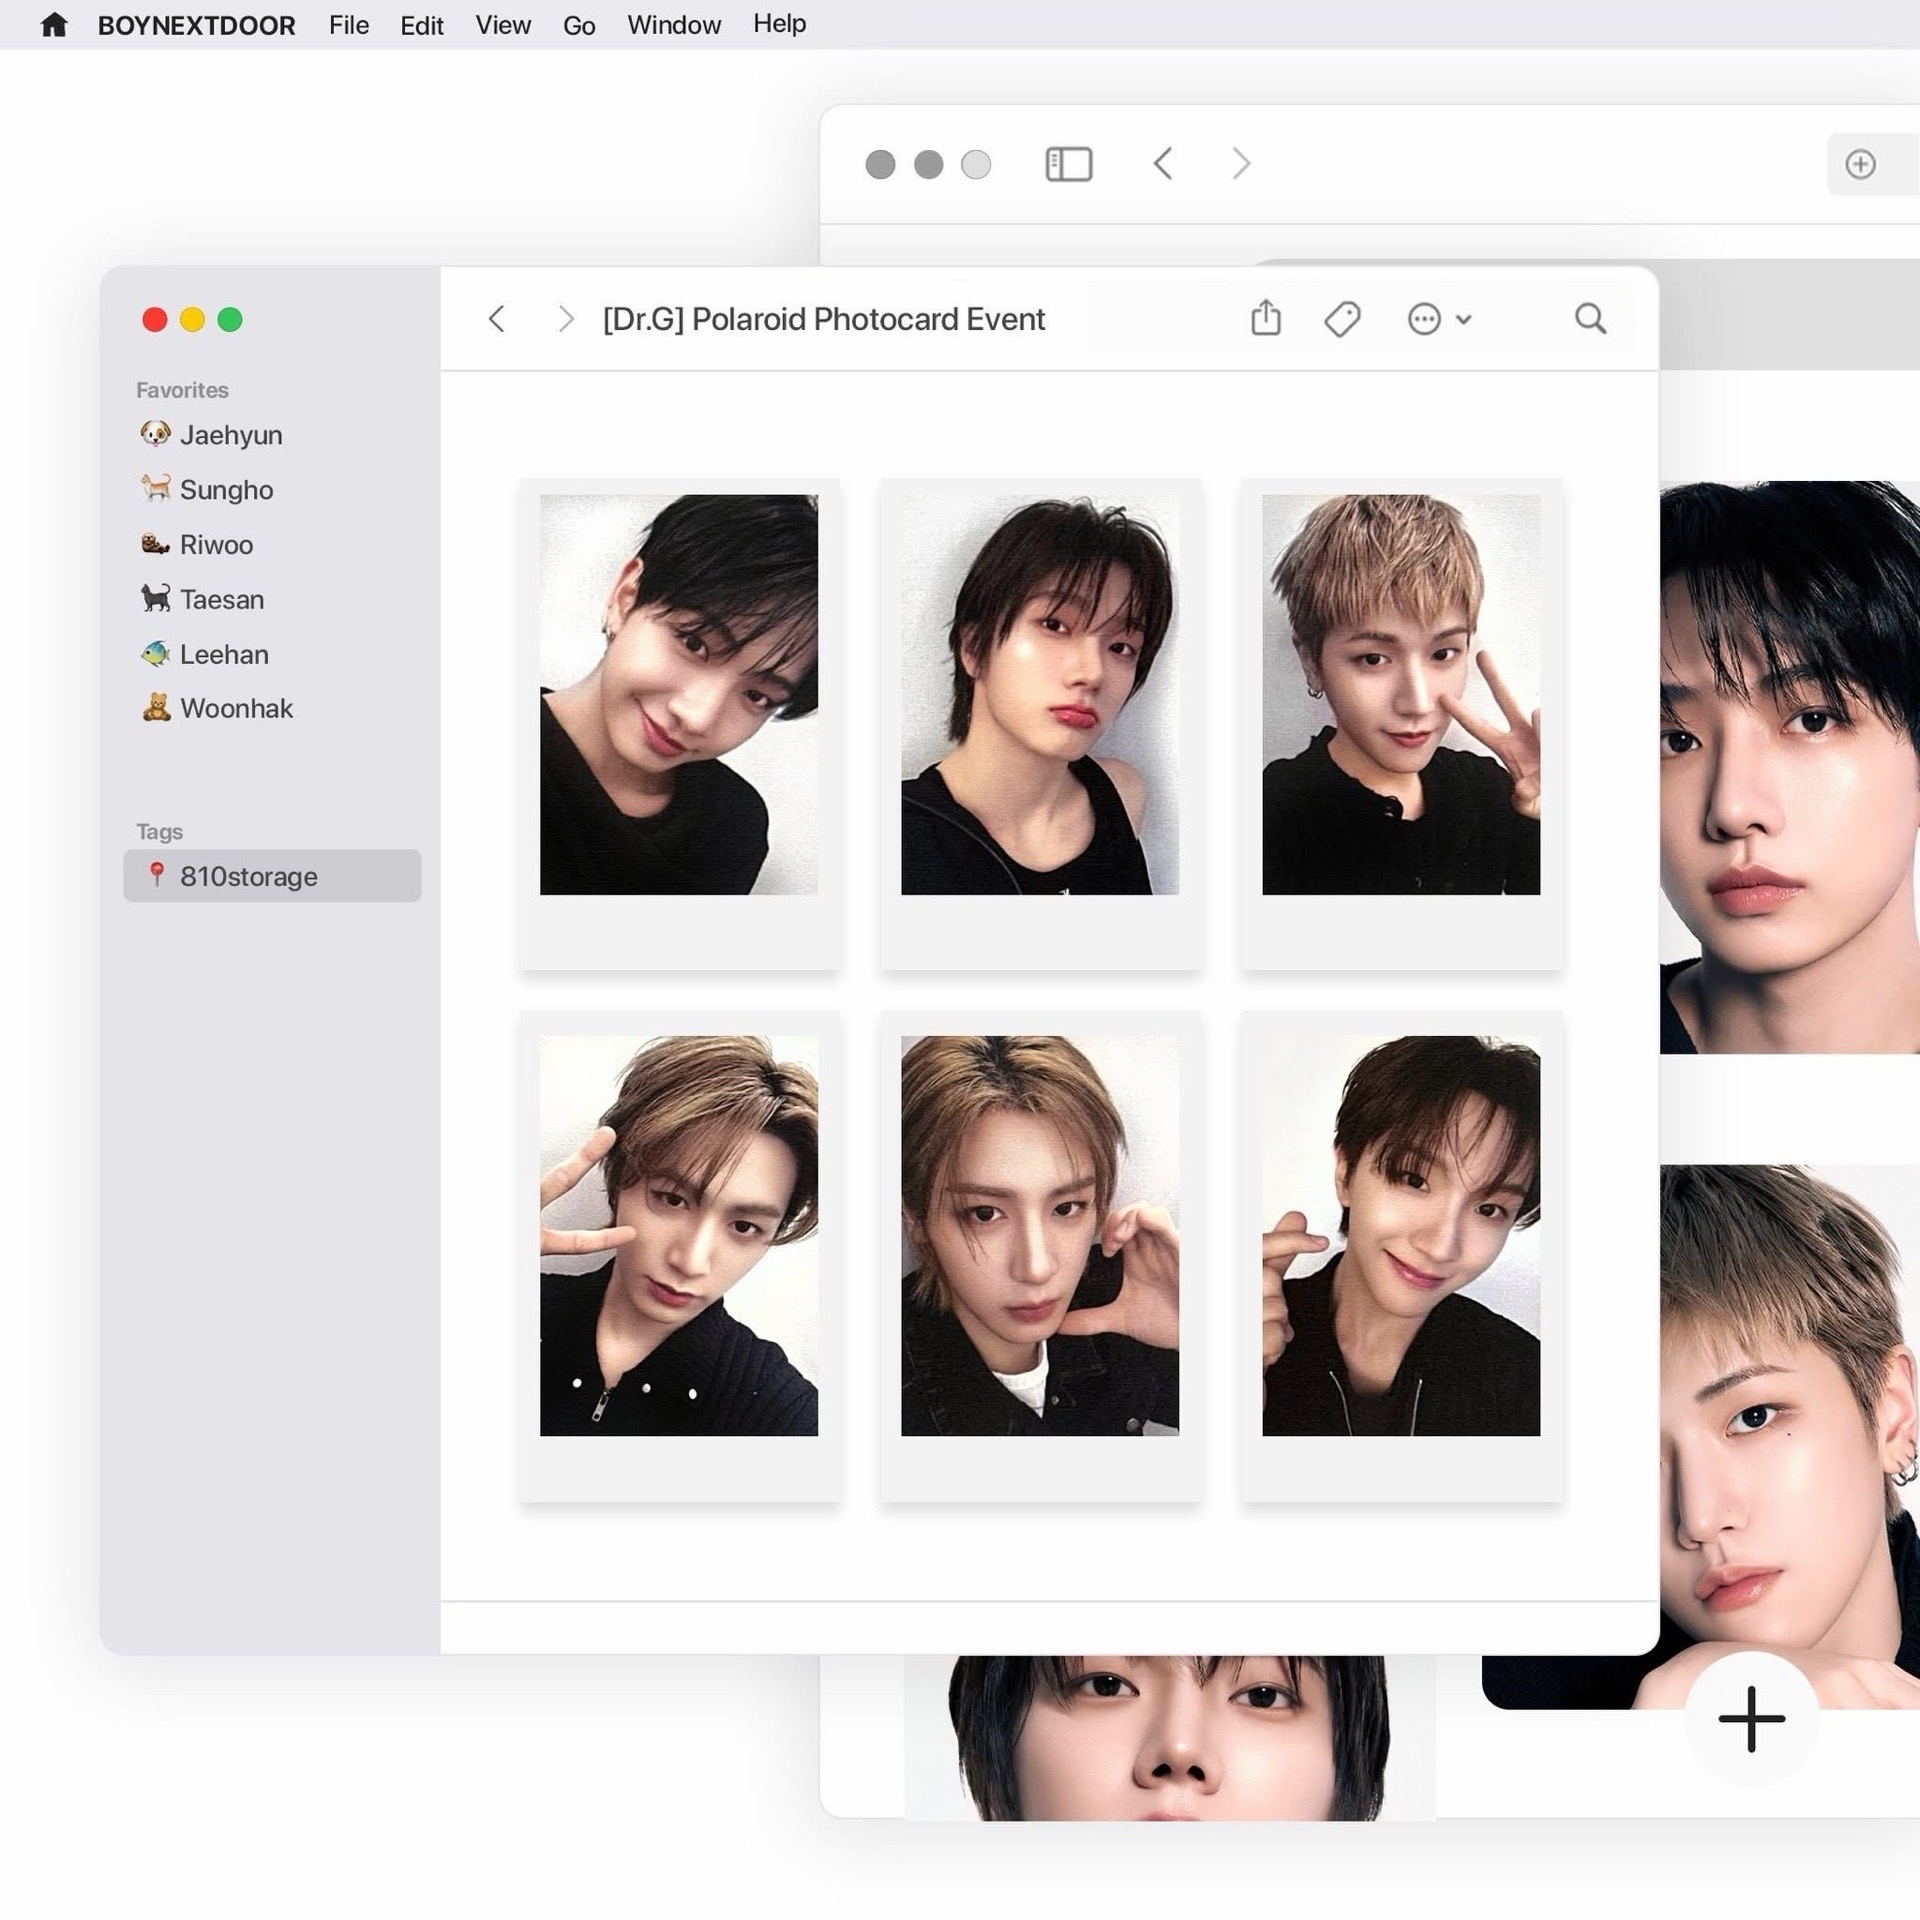Click the new tab plus icon
The height and width of the screenshot is (1920, 1920).
[x=1860, y=164]
